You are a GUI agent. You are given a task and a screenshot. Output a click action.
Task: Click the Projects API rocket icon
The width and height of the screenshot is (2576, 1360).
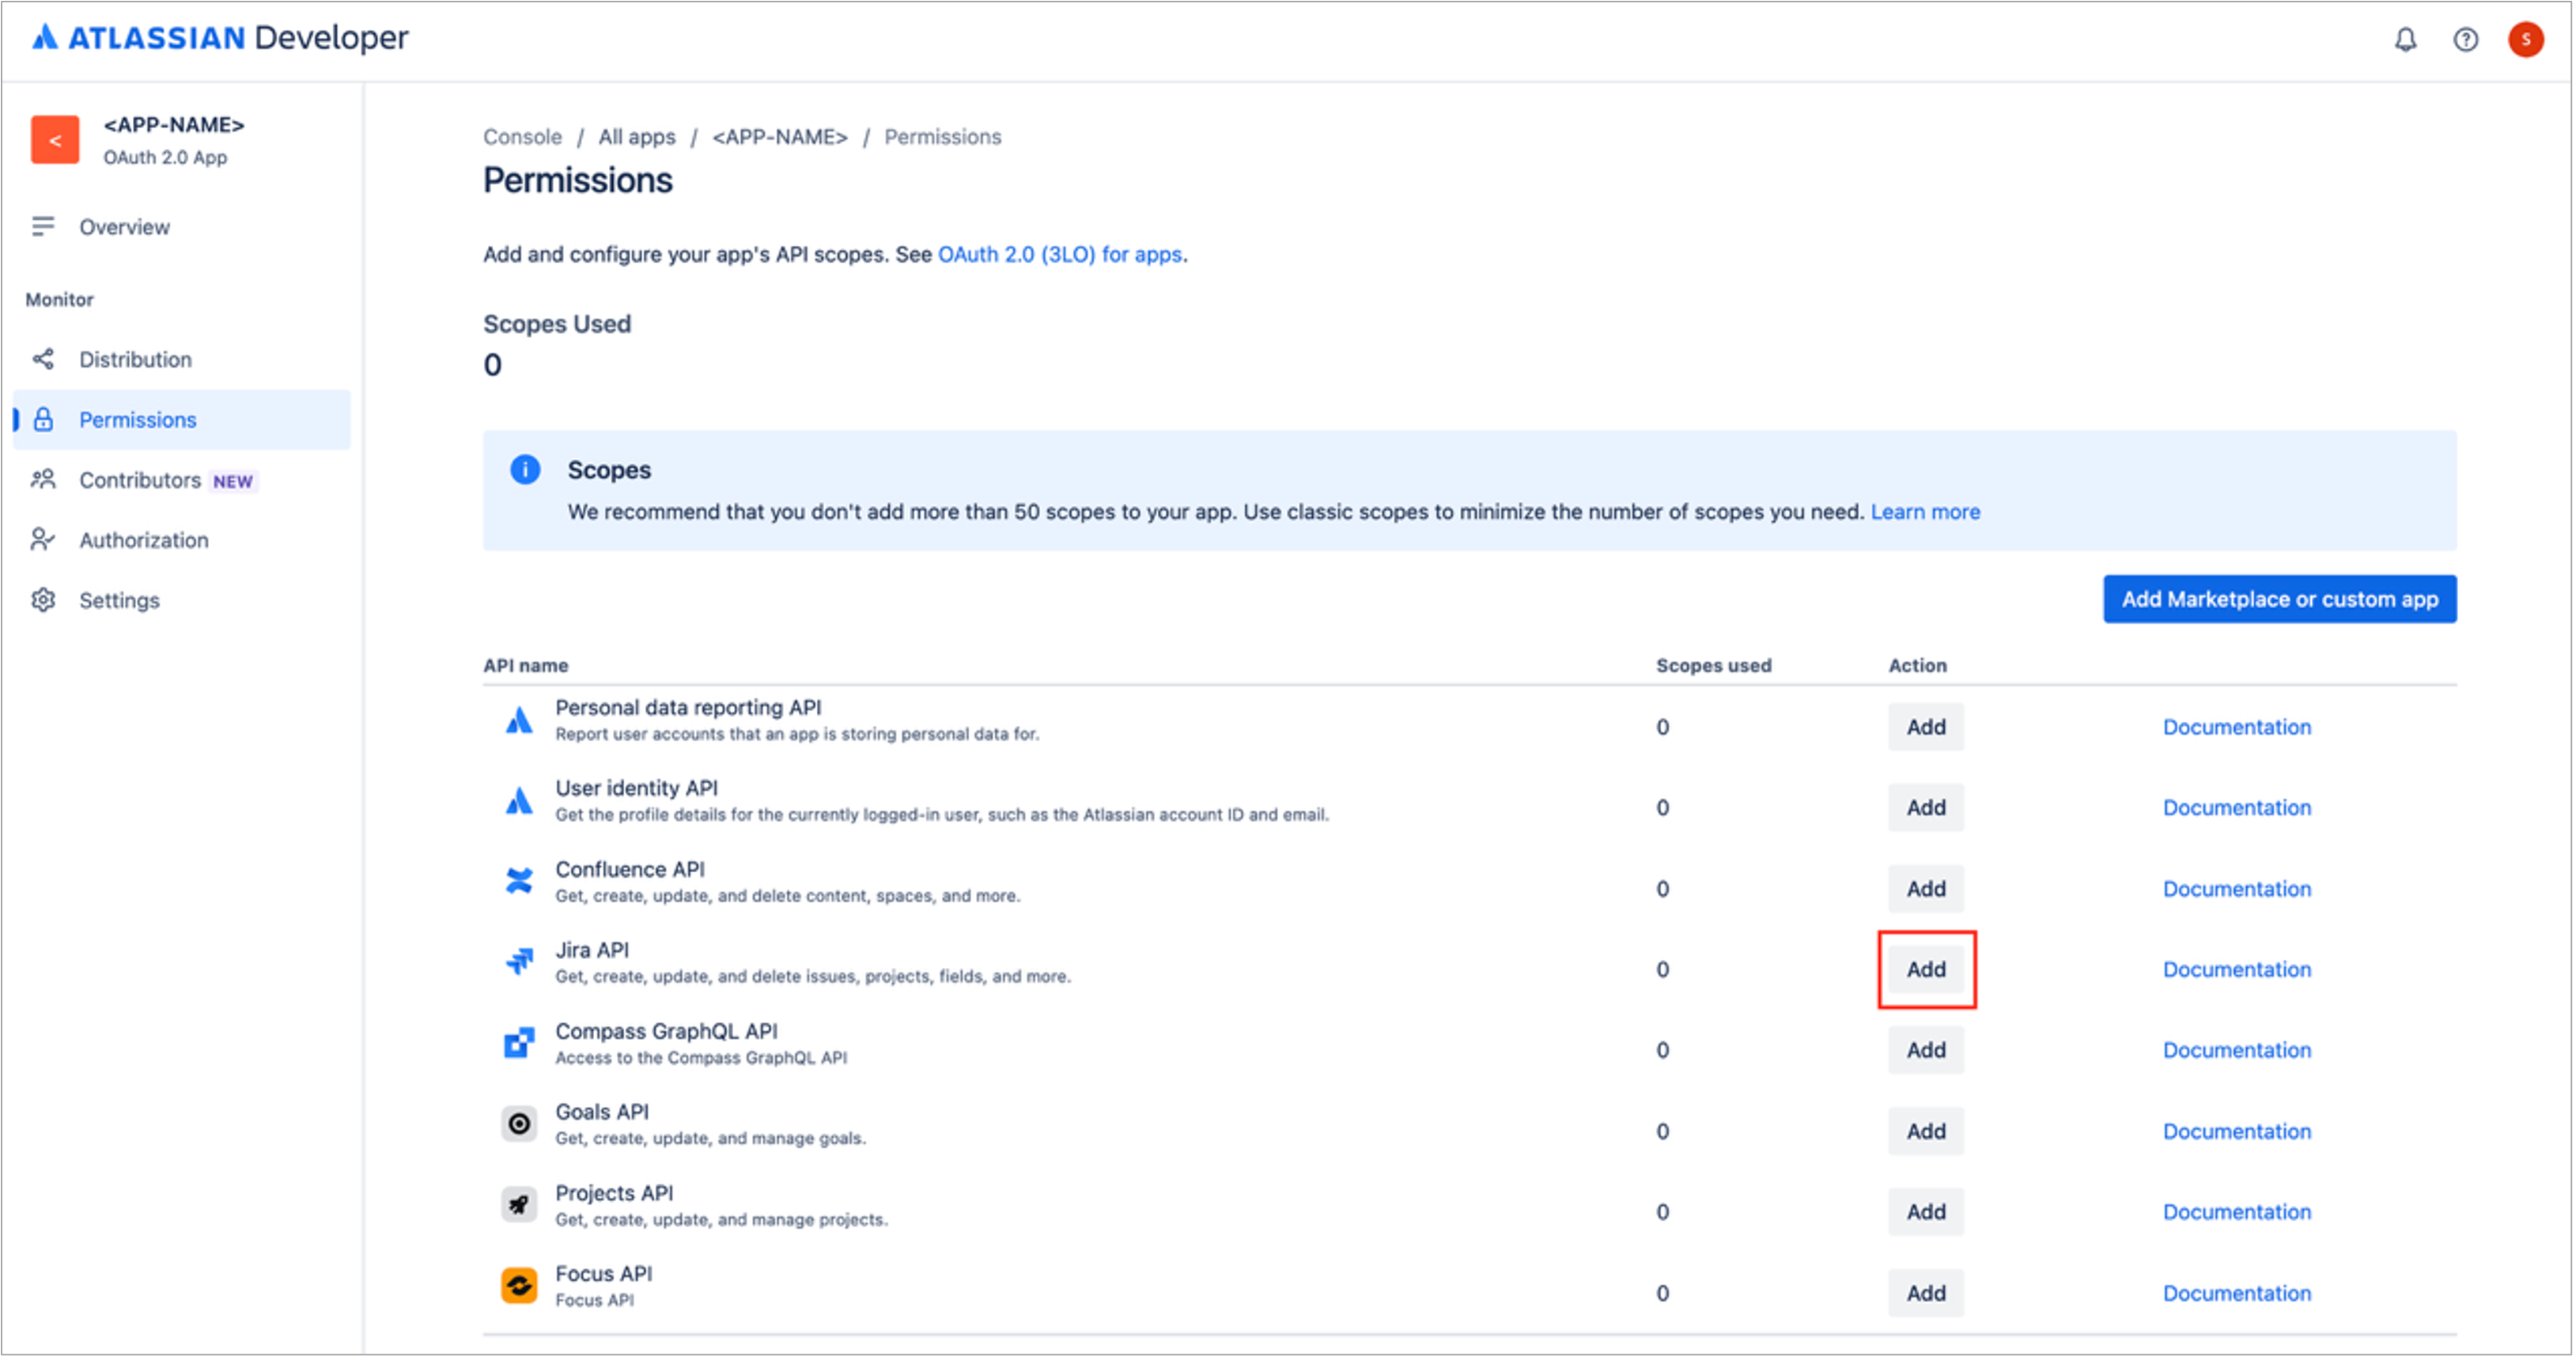(x=519, y=1205)
